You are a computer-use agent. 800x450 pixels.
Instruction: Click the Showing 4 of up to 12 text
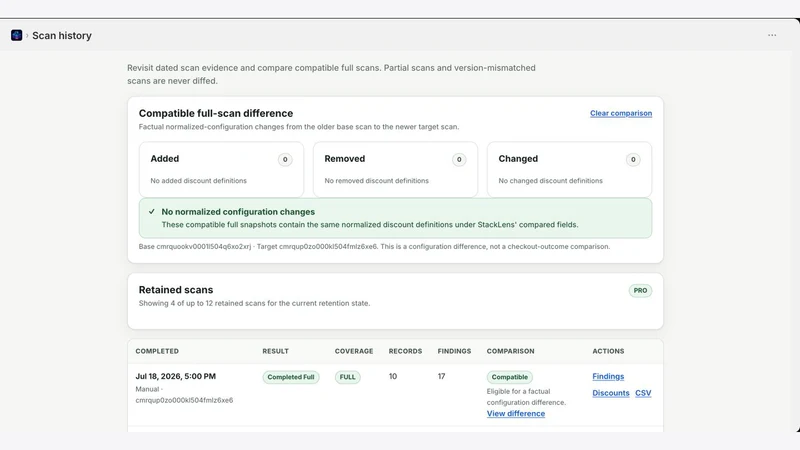(x=254, y=303)
